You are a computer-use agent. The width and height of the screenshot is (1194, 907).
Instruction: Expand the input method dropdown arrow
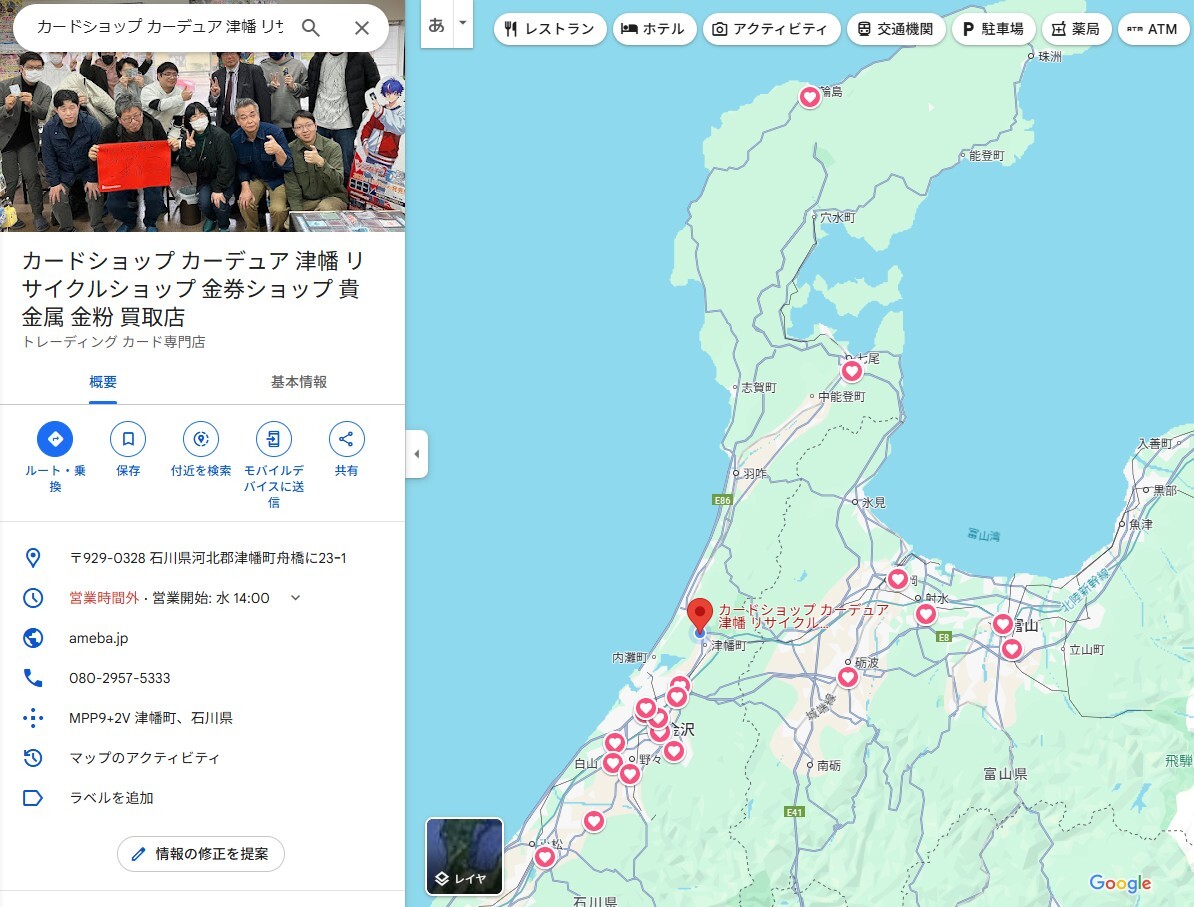coord(462,23)
